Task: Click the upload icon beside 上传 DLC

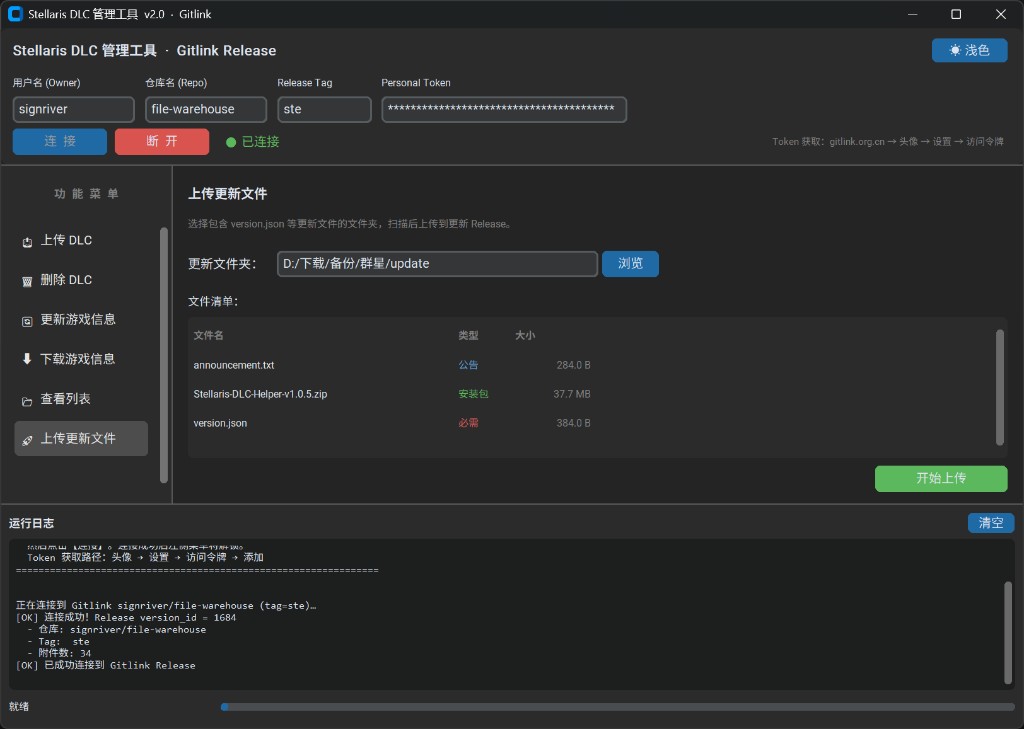Action: click(27, 242)
